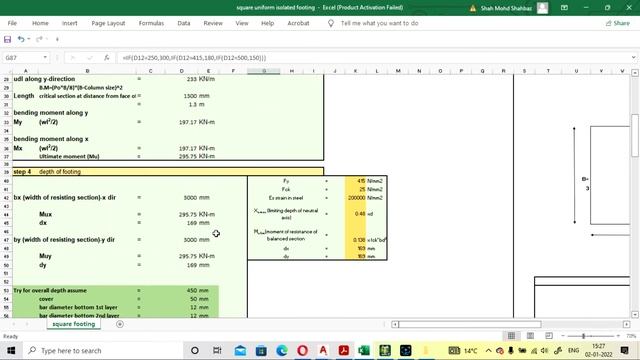Open the File menu
The width and height of the screenshot is (640, 360).
(x=12, y=23)
